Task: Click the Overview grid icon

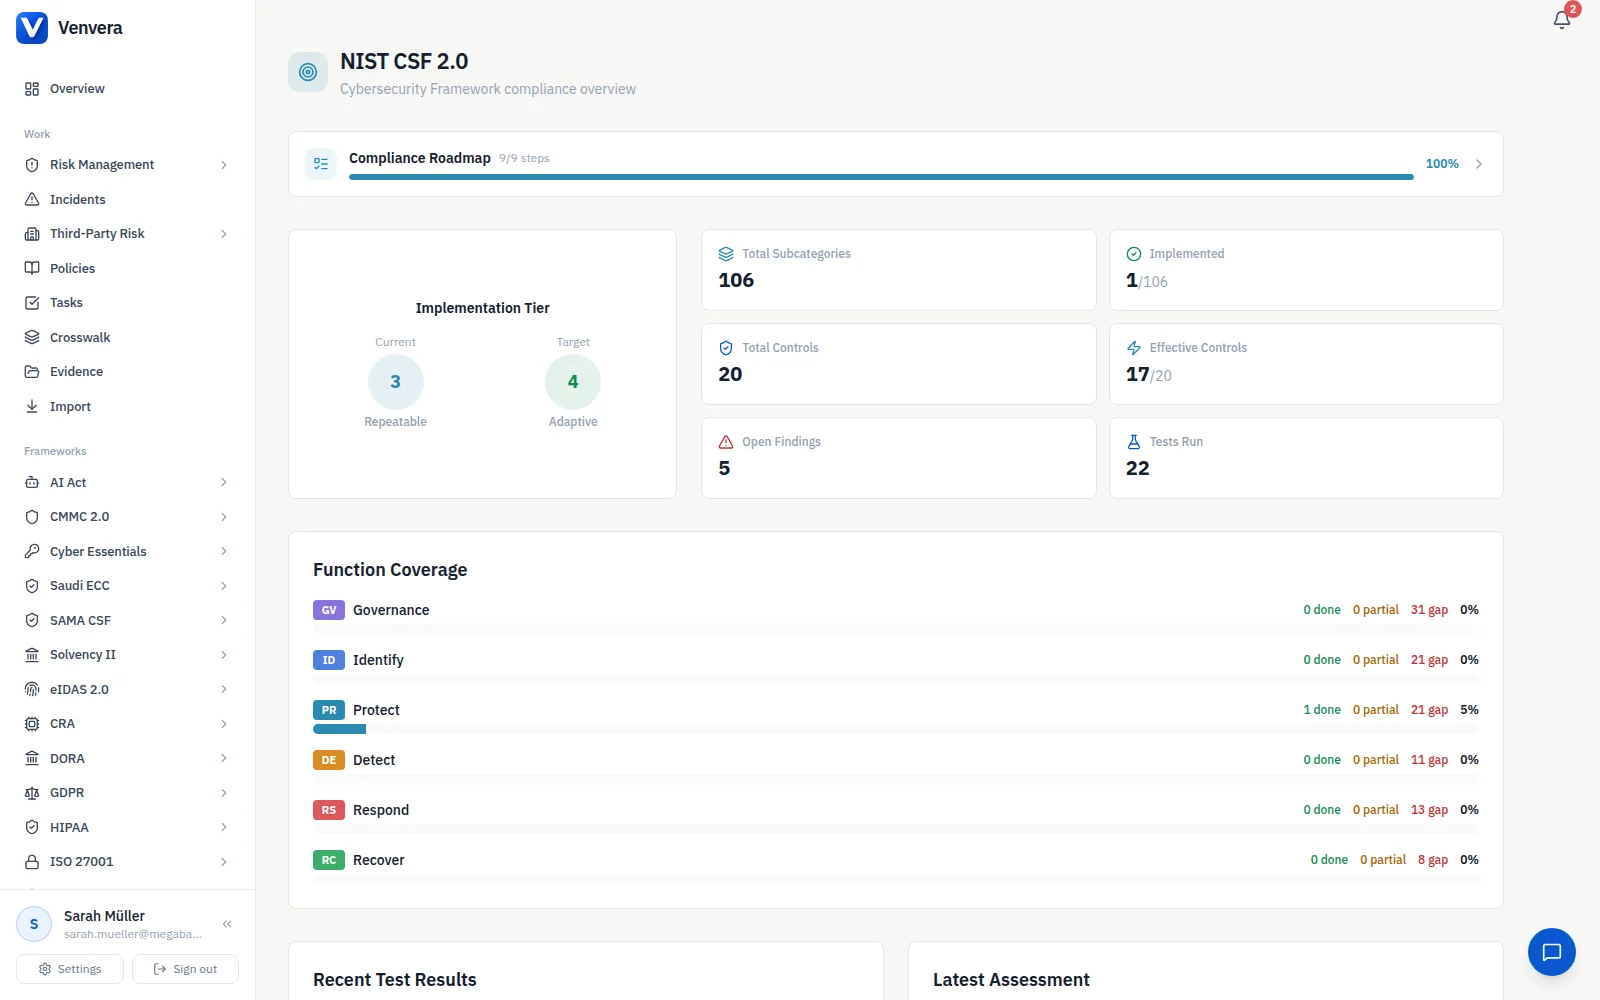Action: click(x=32, y=89)
